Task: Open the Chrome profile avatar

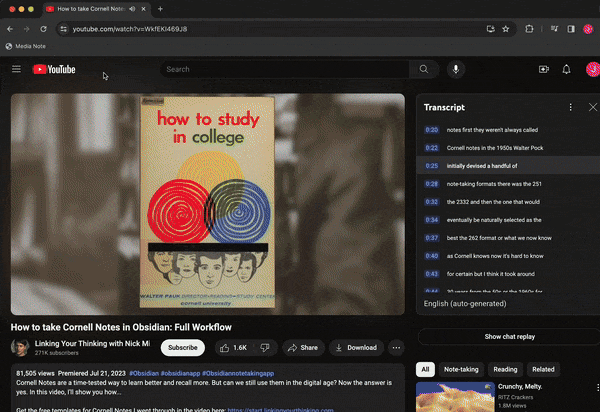Action: pos(588,29)
